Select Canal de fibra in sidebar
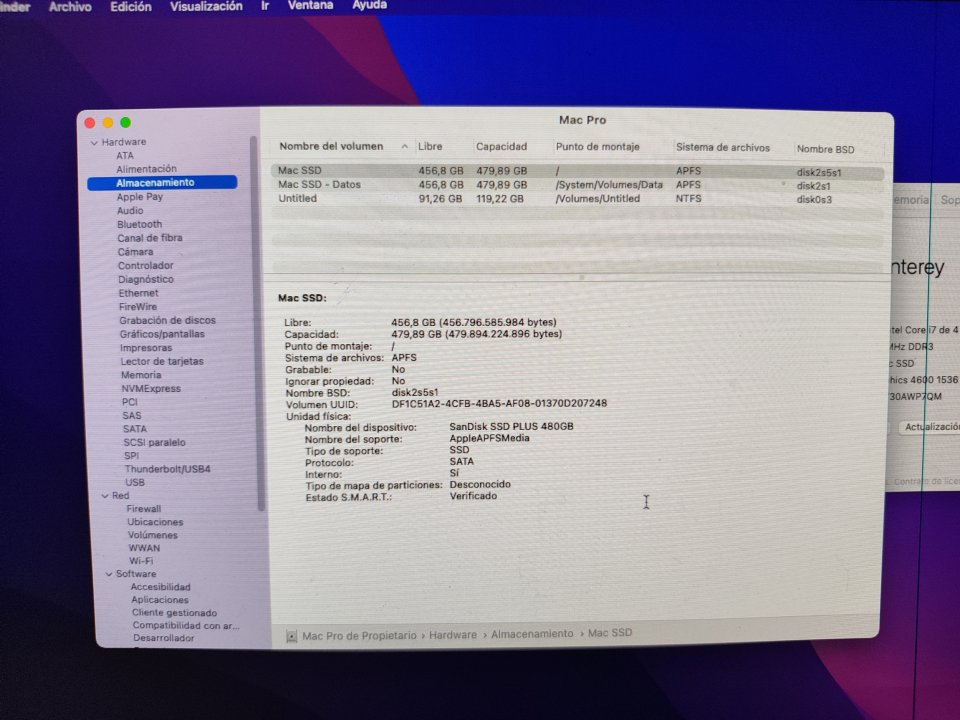The image size is (960, 720). click(x=150, y=238)
